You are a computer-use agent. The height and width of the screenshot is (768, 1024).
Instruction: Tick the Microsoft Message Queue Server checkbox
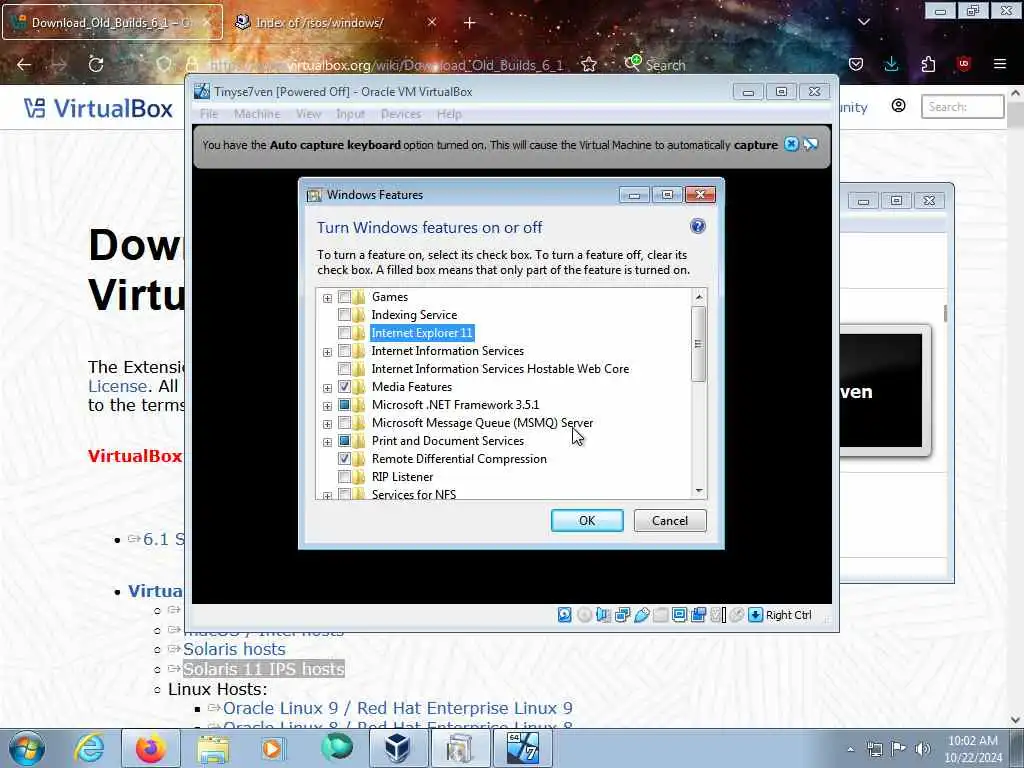tap(344, 423)
